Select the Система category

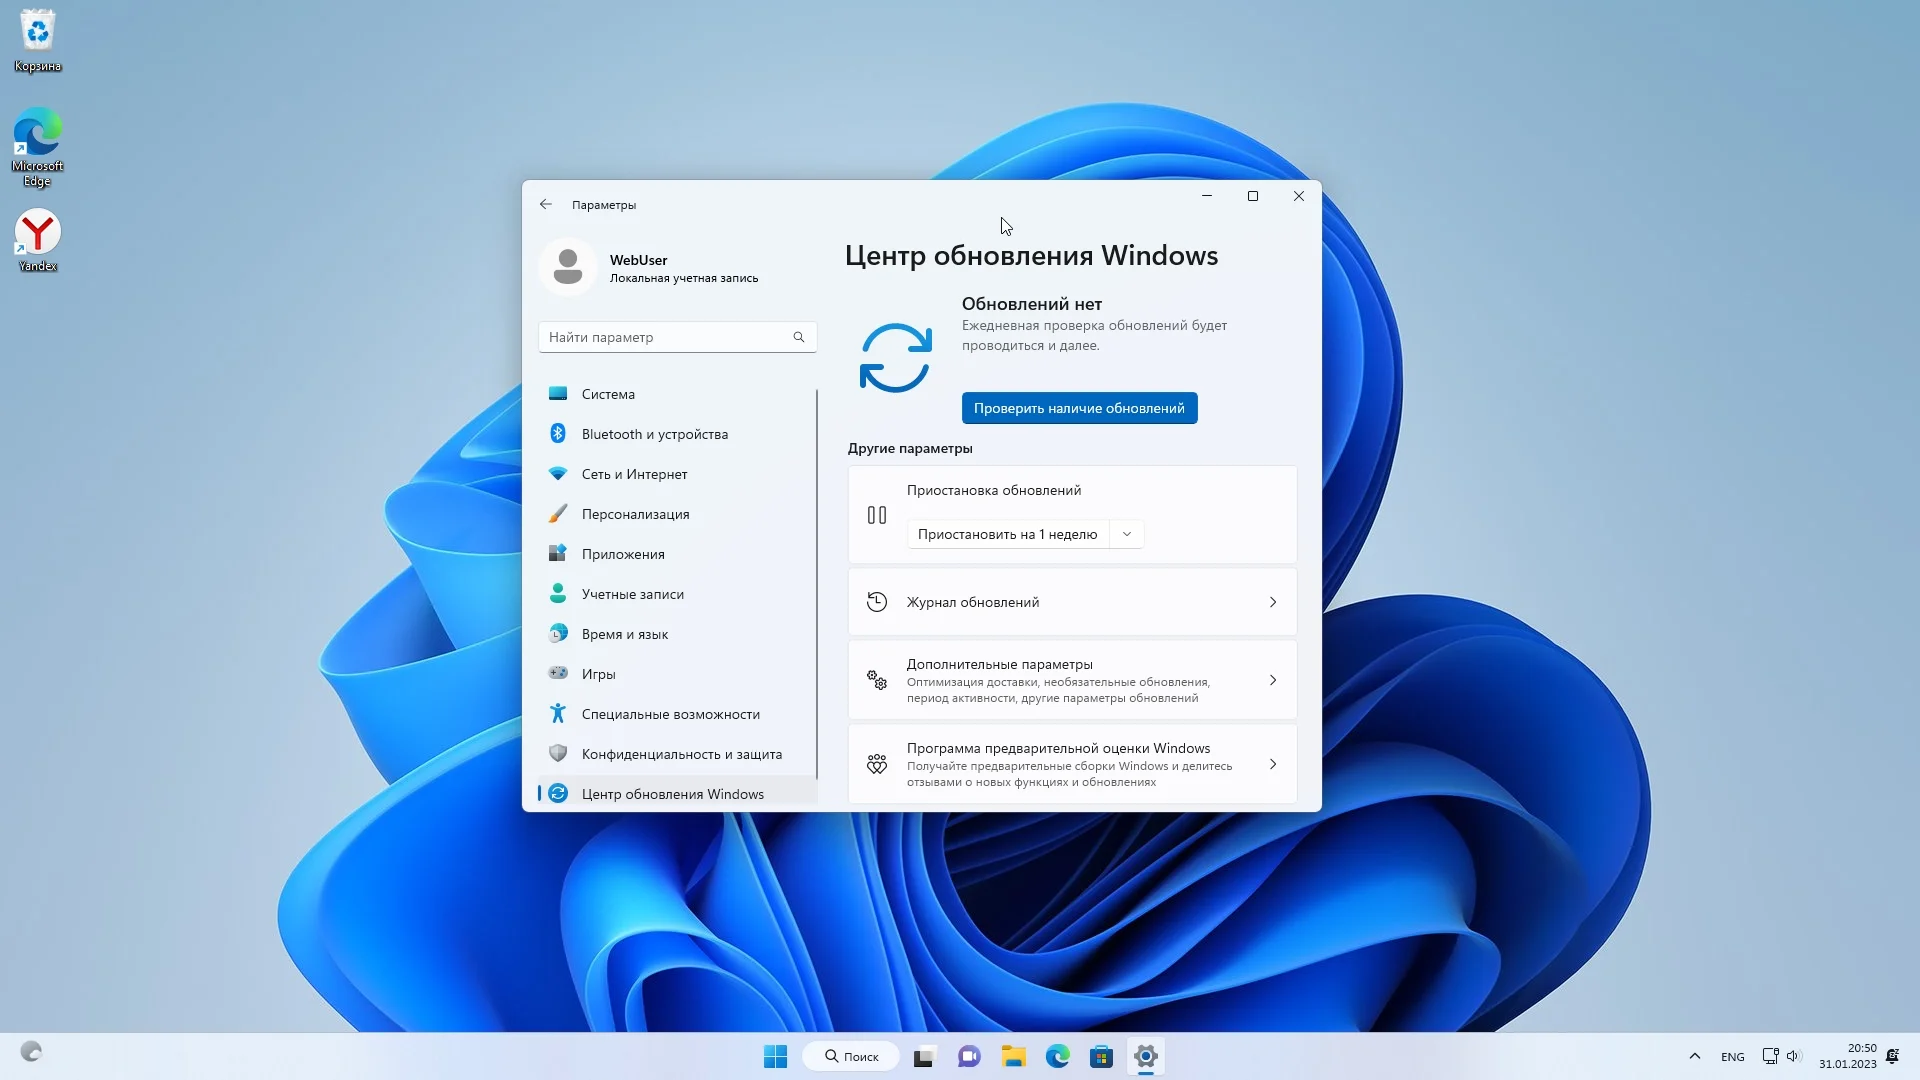[608, 394]
